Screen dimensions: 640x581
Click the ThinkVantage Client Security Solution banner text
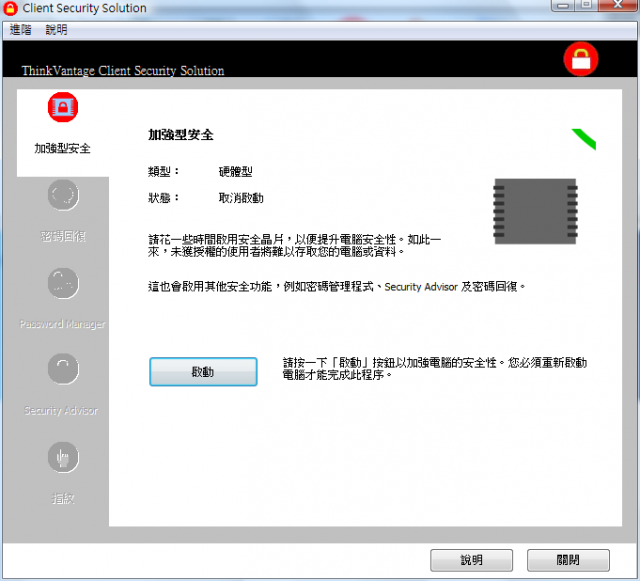coord(123,71)
